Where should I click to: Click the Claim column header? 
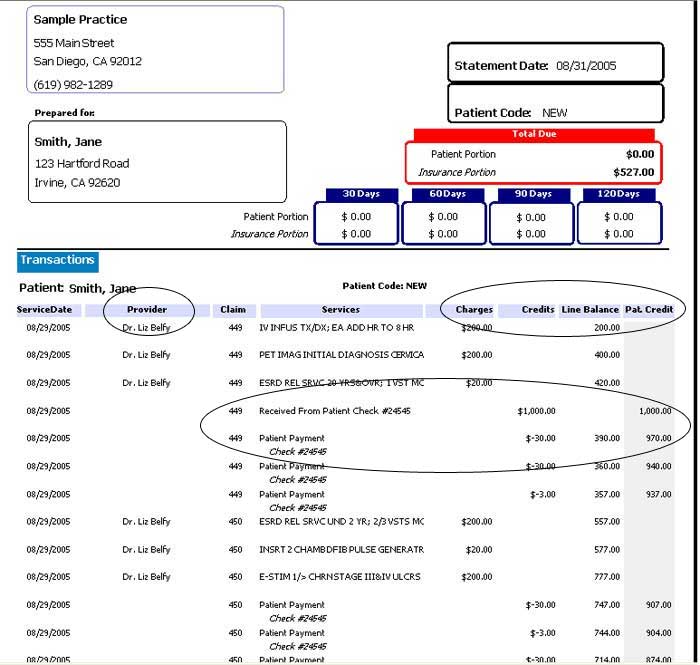[233, 310]
